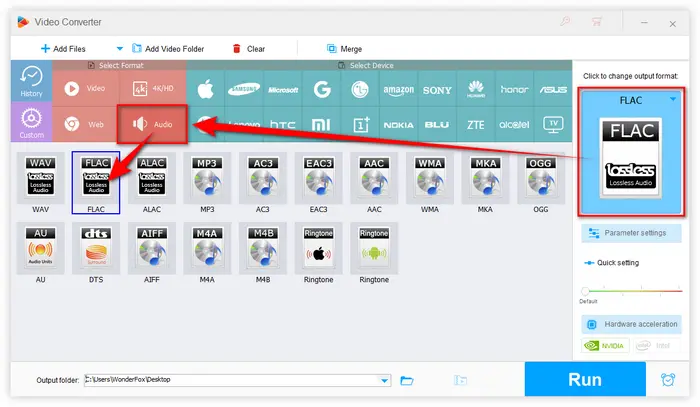Switch to Web format category
Screen dimensions: 700x407
point(85,124)
